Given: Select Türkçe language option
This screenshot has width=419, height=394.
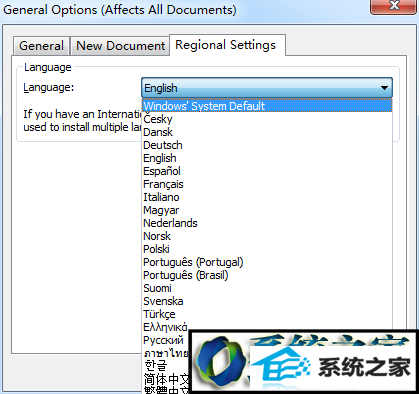Looking at the screenshot, I should [267, 314].
